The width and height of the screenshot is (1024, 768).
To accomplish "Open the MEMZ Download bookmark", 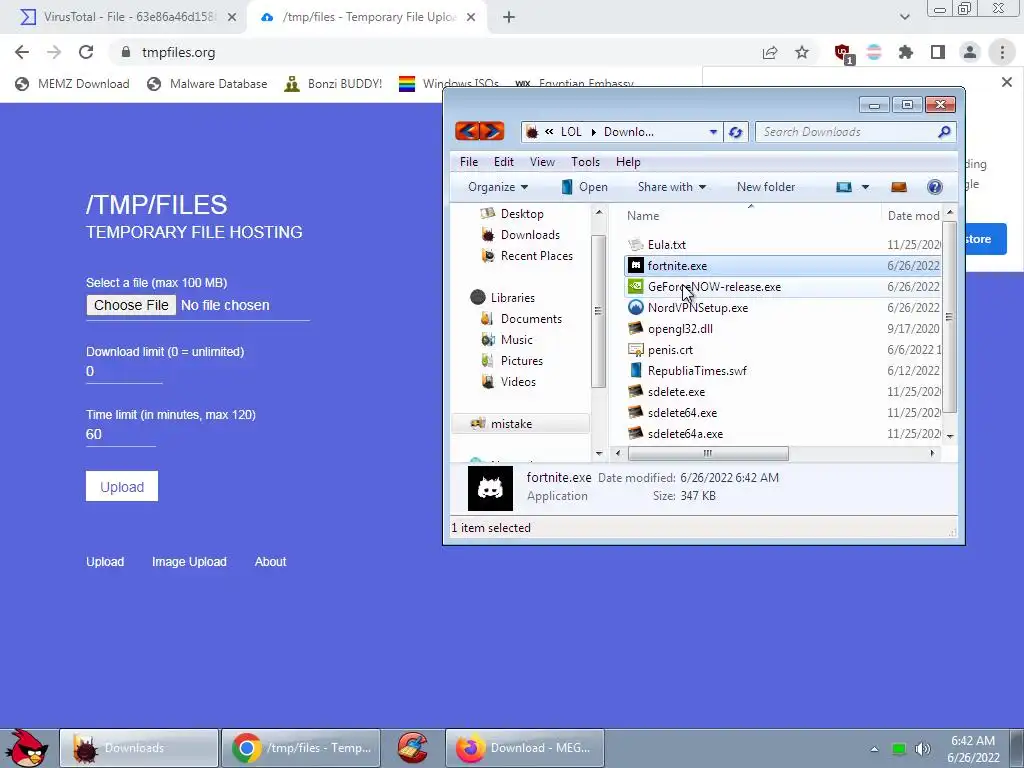I will pos(72,84).
